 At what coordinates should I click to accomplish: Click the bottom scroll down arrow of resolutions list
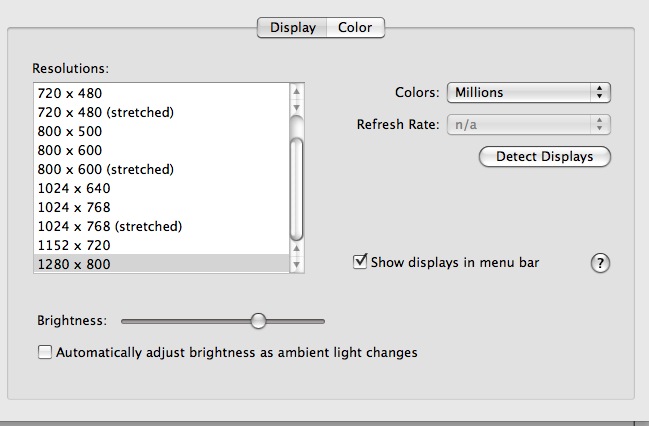pyautogui.click(x=296, y=265)
